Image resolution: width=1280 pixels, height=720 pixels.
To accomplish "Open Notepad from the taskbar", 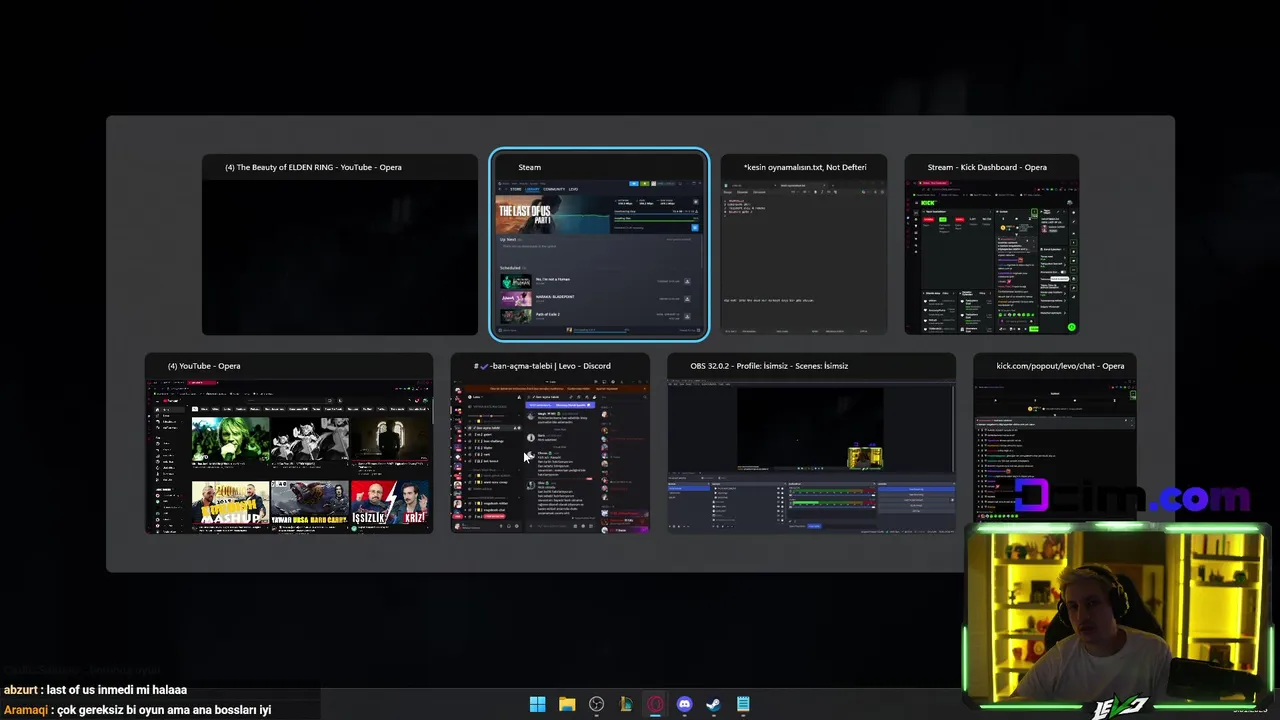I will click(743, 704).
